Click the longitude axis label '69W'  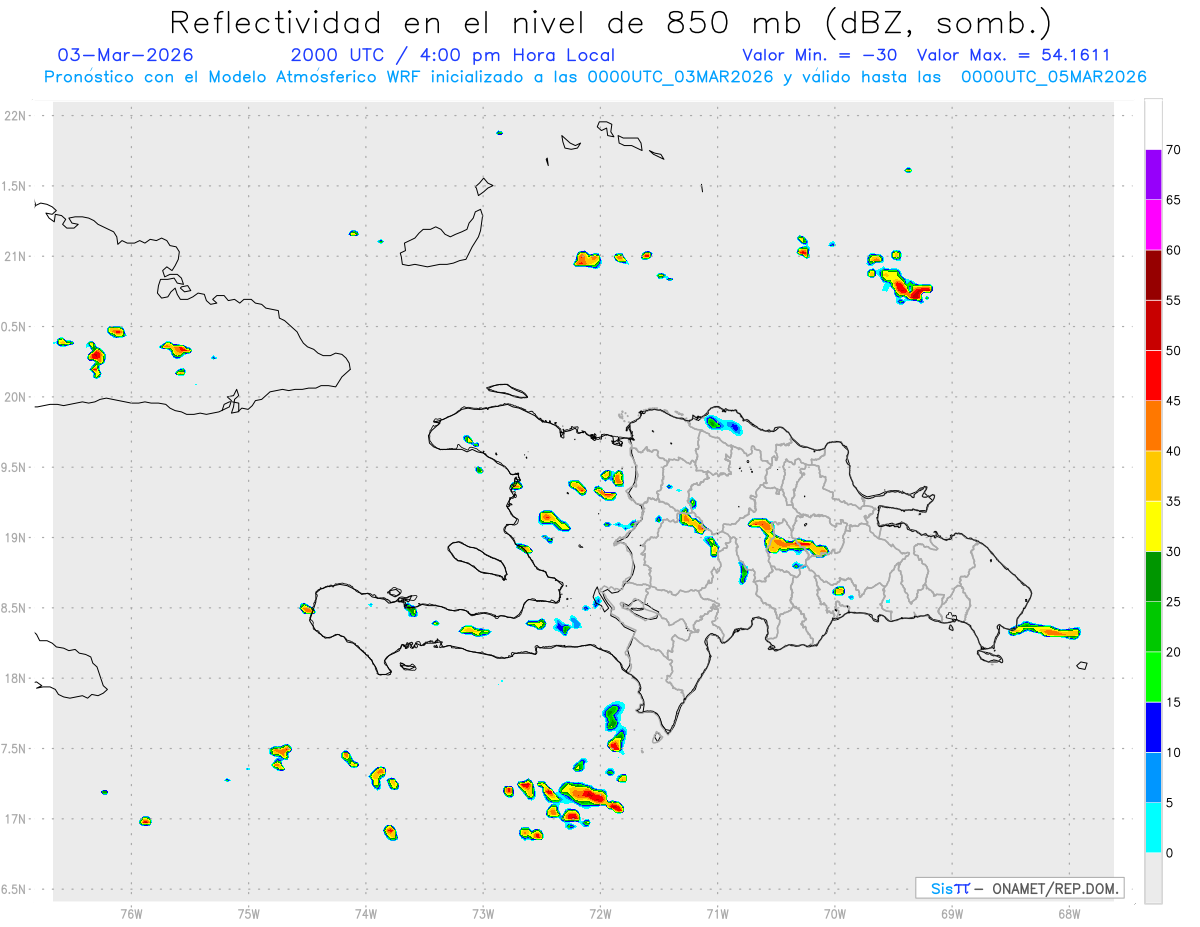(951, 913)
